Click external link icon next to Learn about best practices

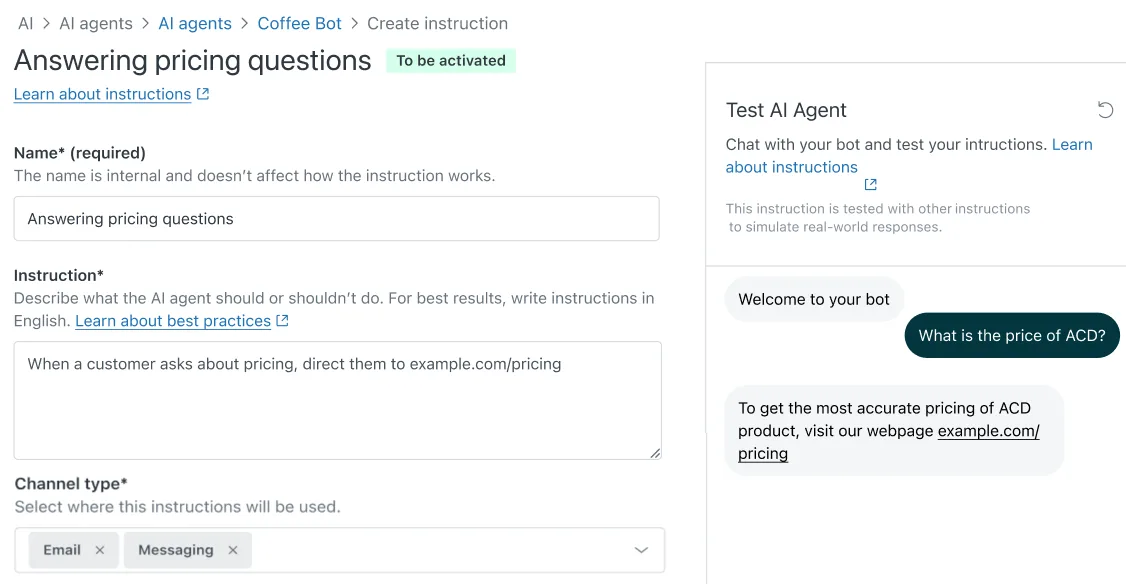click(283, 321)
